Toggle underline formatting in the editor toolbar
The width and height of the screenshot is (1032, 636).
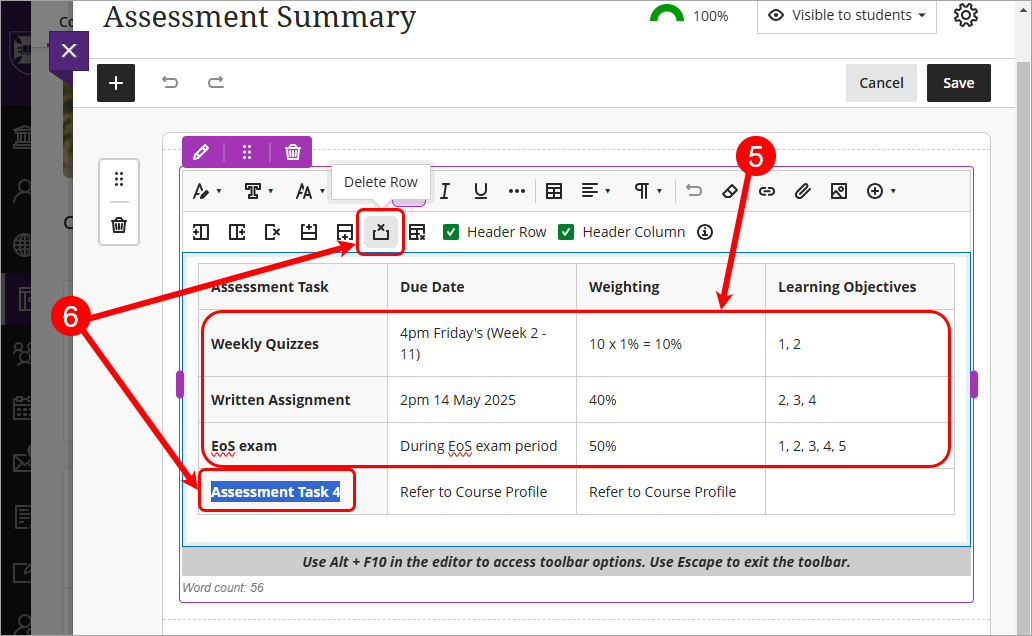[481, 190]
